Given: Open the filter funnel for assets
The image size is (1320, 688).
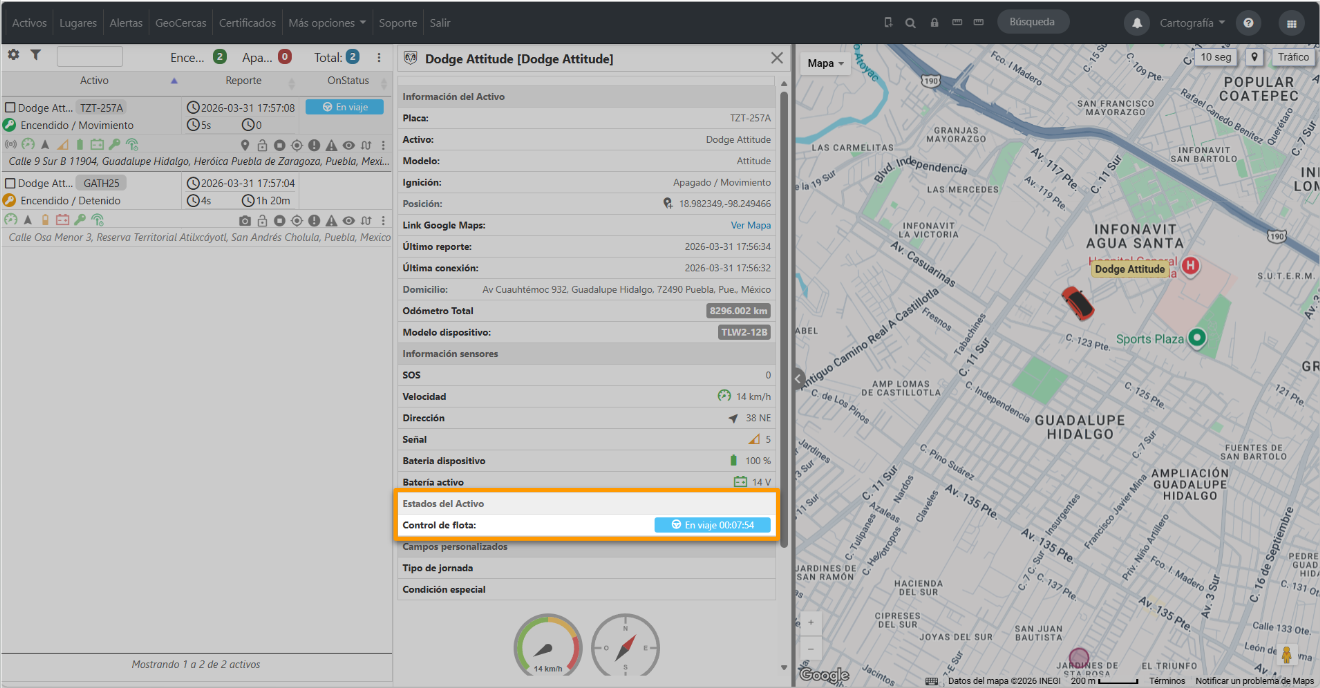Looking at the screenshot, I should pyautogui.click(x=35, y=56).
